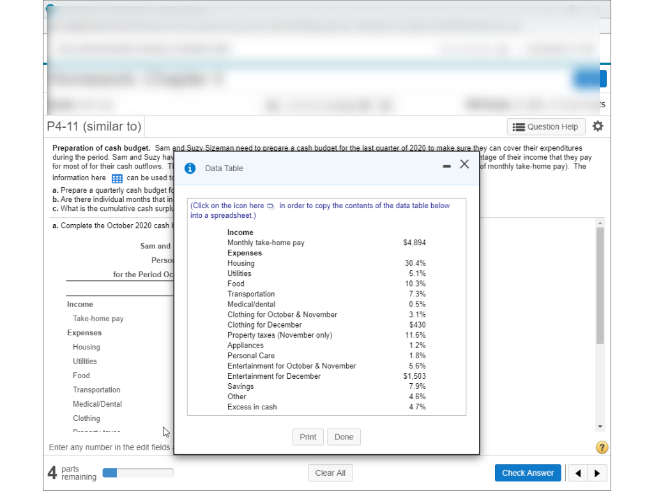Click the Take-home pay row in budget form
Viewport: 654px width, 491px height.
[x=98, y=318]
